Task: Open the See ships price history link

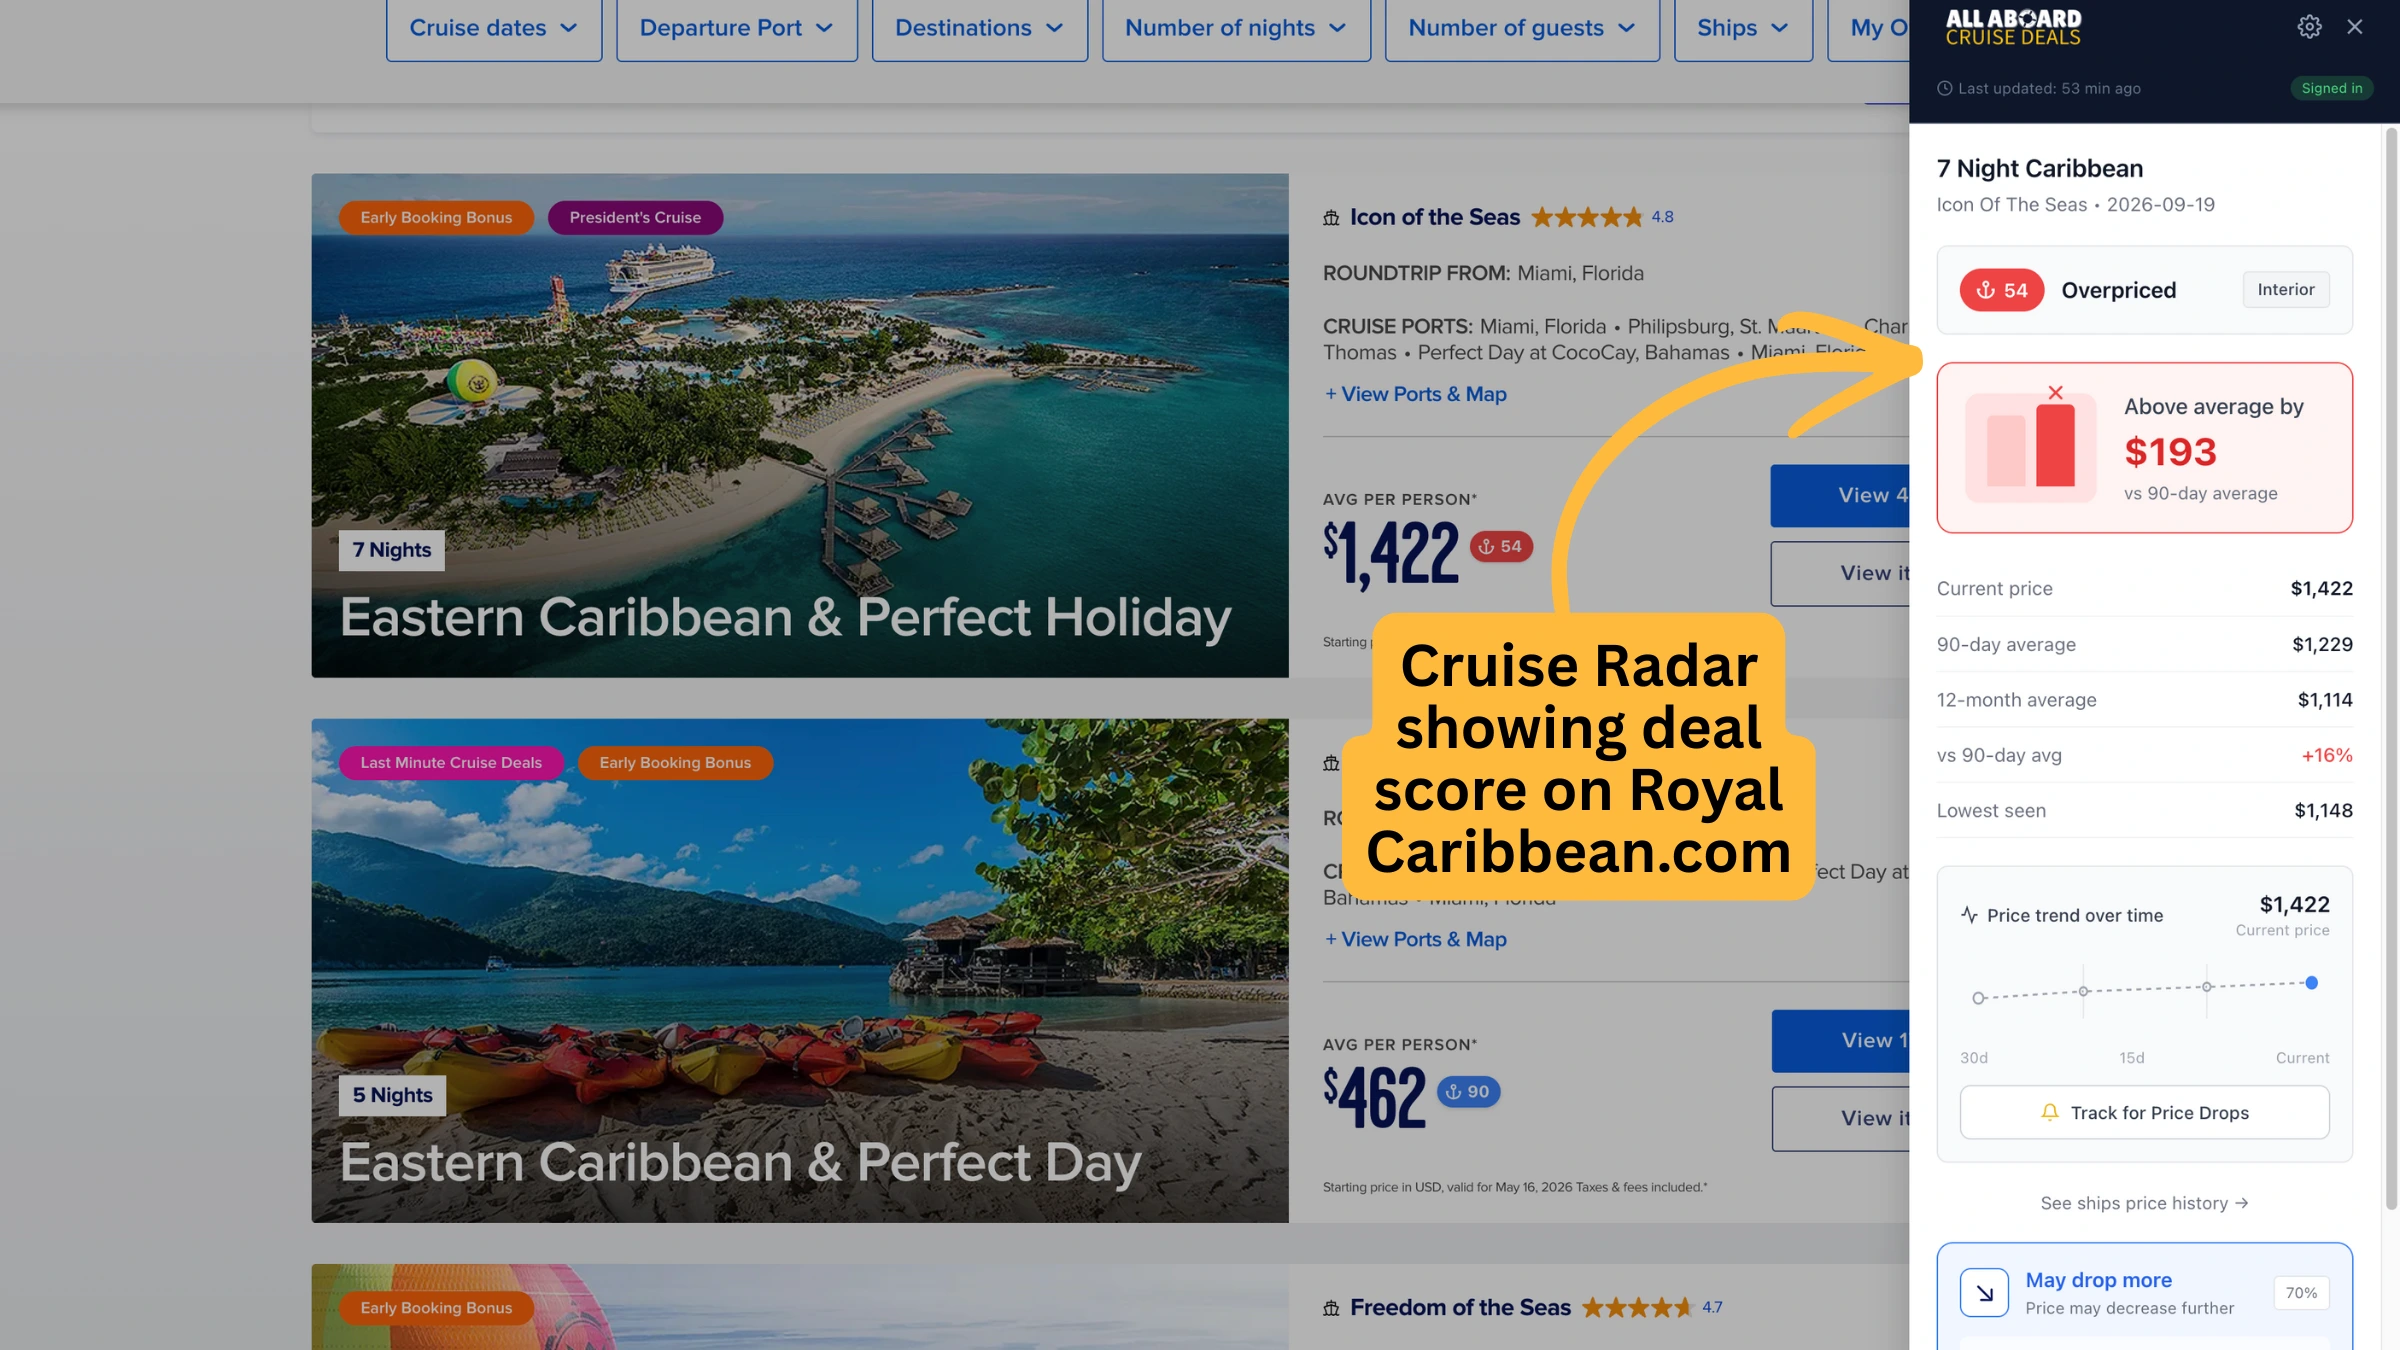Action: [x=2144, y=1203]
